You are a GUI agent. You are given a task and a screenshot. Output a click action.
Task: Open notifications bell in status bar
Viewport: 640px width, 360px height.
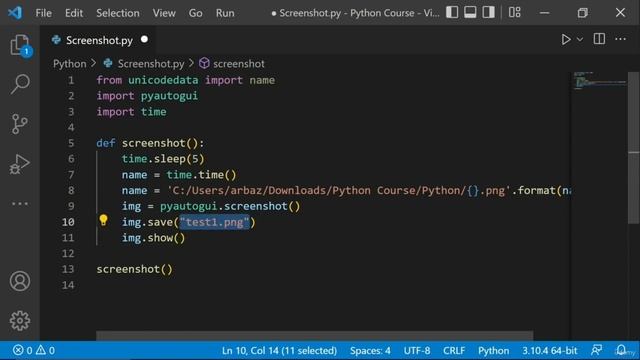pyautogui.click(x=621, y=350)
